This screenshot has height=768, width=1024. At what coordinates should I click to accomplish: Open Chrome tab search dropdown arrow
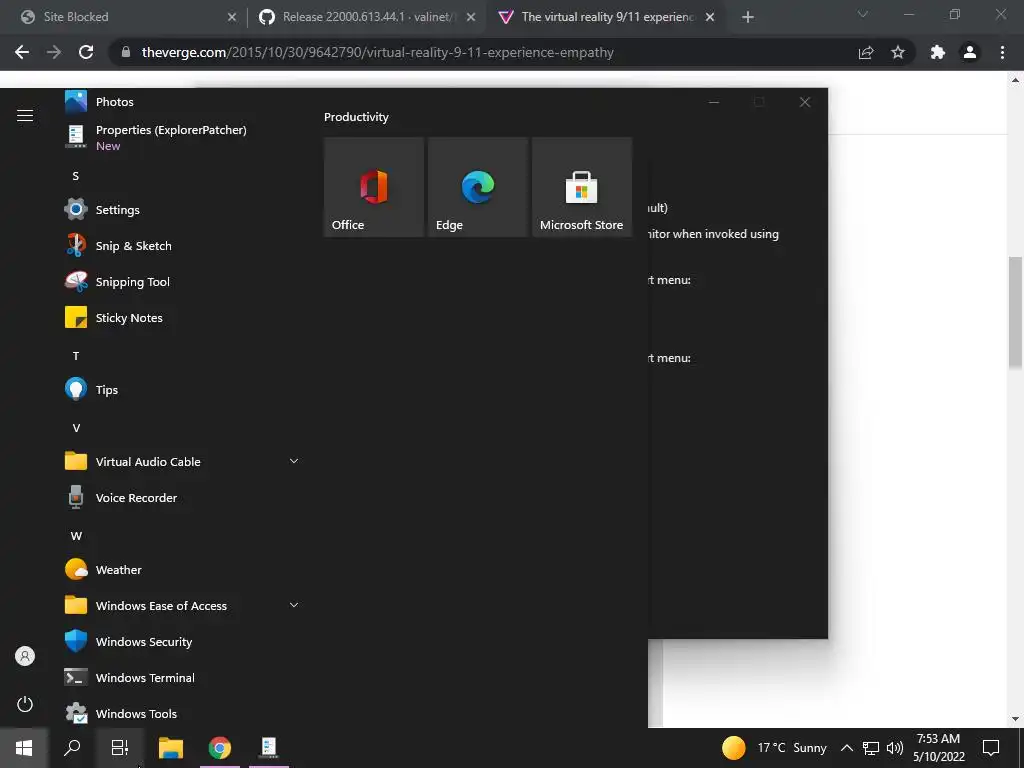tap(863, 14)
